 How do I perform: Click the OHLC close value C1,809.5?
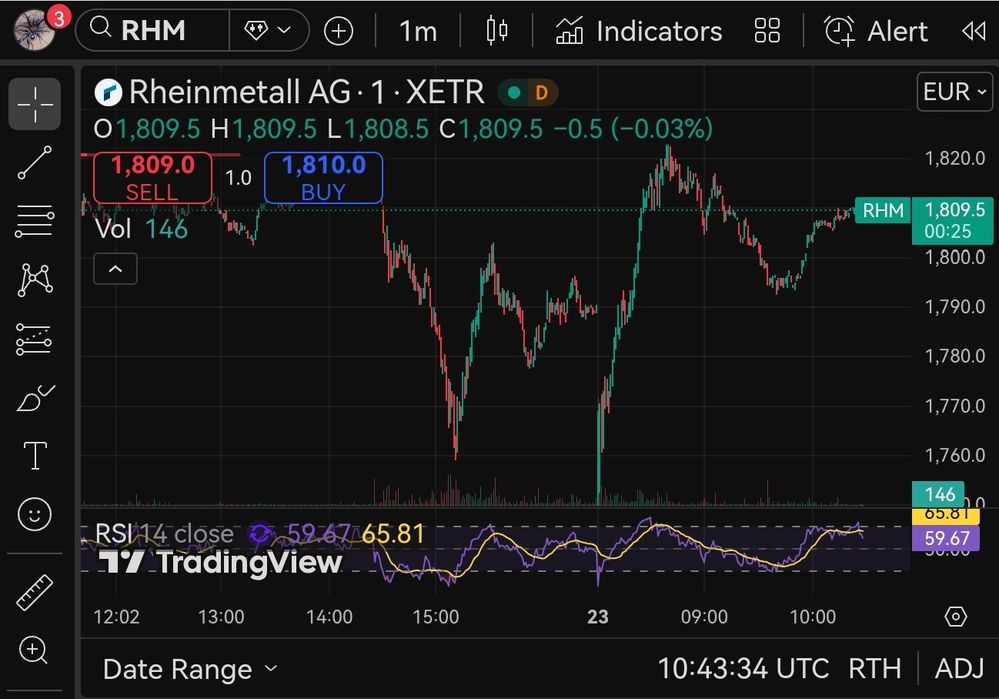(x=491, y=129)
